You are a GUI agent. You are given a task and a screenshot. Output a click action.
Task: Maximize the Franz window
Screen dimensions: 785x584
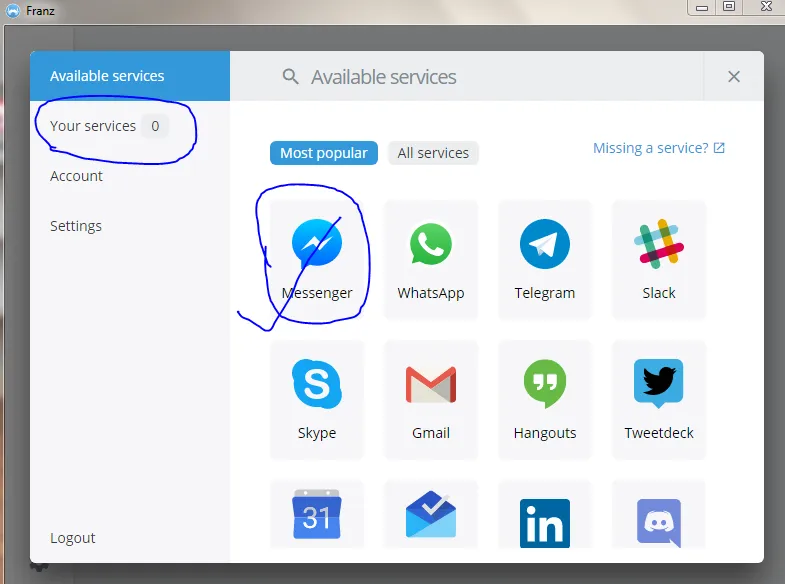pos(729,7)
